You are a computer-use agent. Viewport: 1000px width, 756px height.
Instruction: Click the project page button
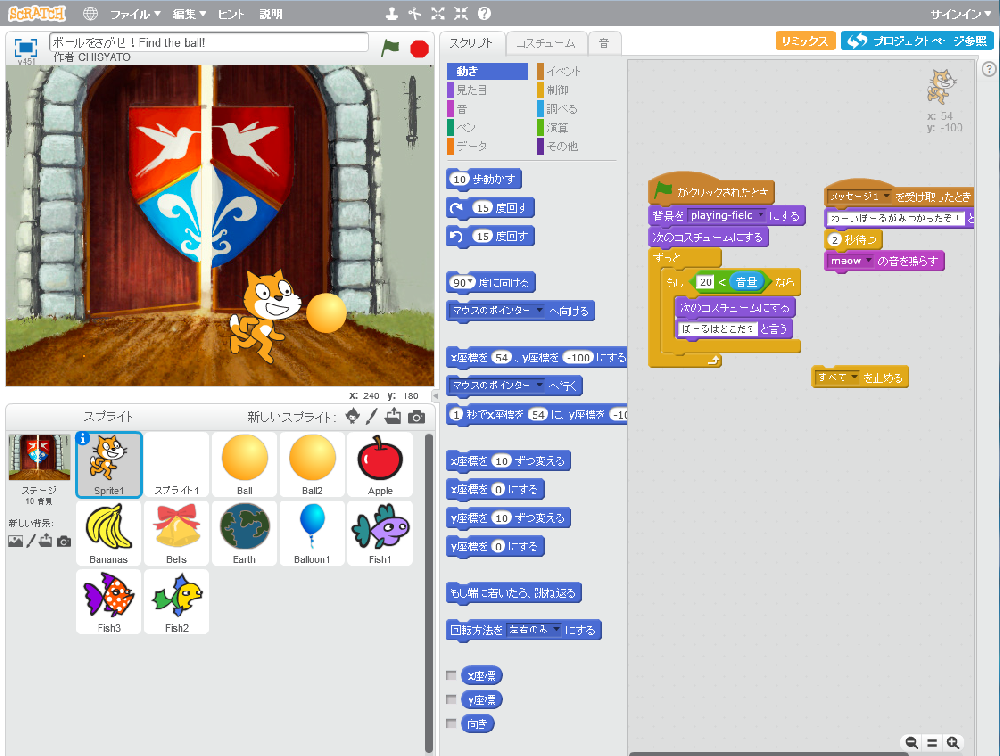(x=917, y=41)
